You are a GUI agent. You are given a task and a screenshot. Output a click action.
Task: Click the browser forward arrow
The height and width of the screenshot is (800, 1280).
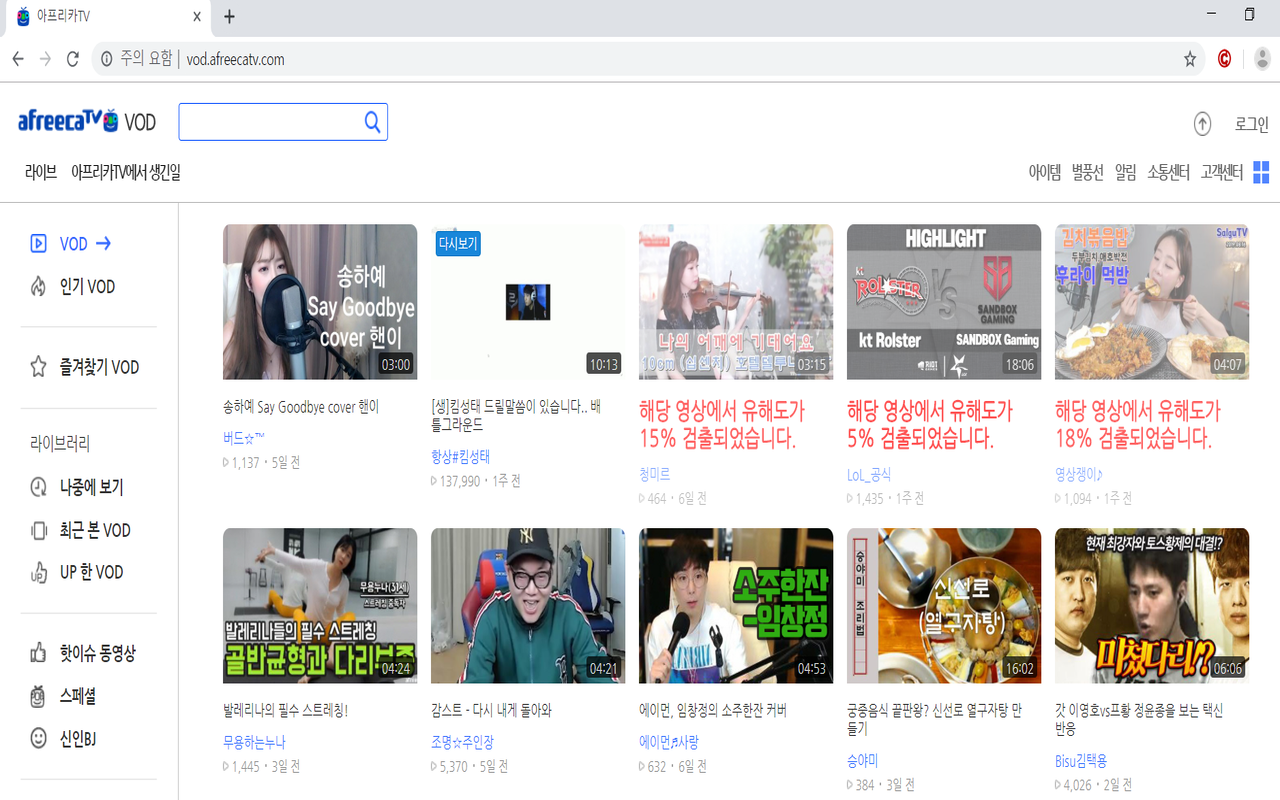tap(45, 59)
